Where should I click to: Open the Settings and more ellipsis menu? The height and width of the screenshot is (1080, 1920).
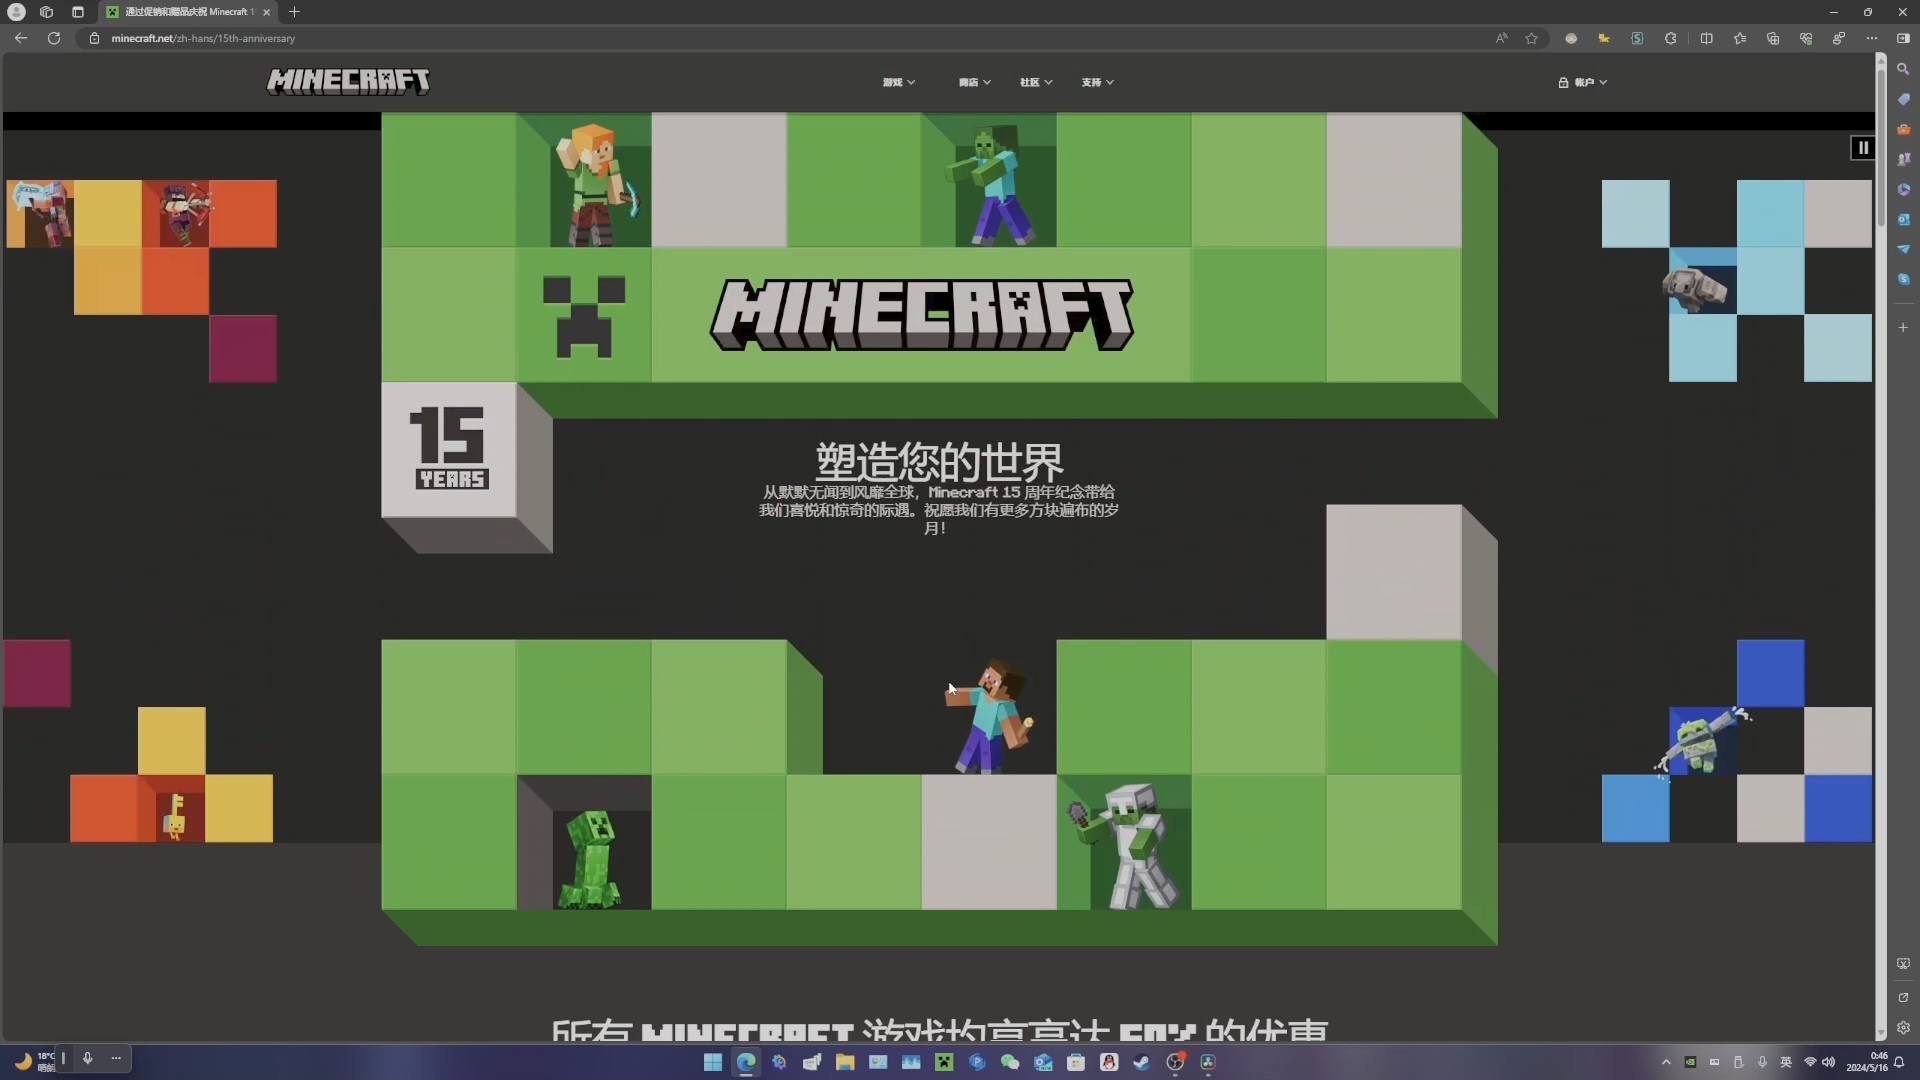[x=1871, y=38]
